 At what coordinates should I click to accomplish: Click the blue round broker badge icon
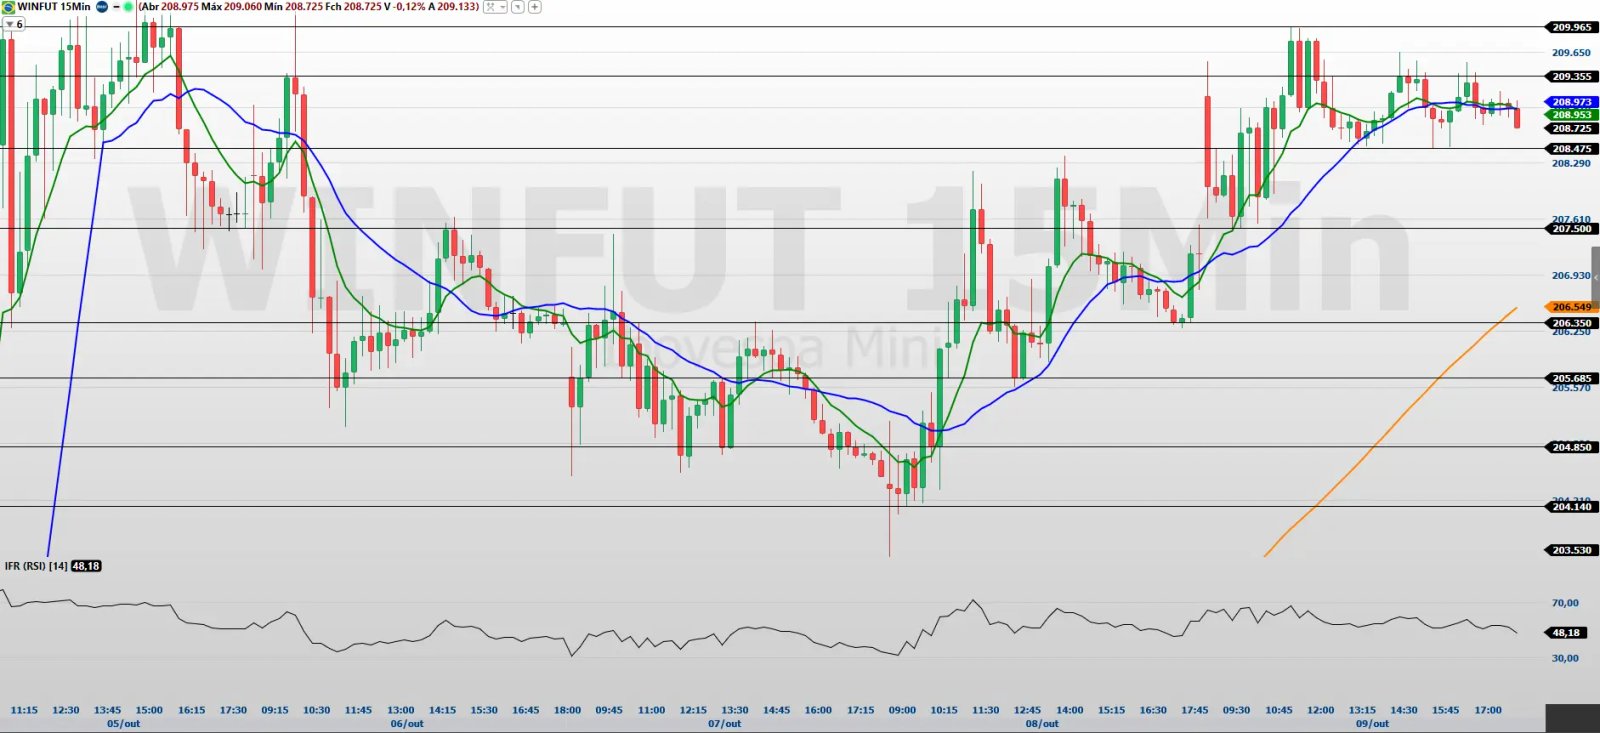[x=102, y=7]
